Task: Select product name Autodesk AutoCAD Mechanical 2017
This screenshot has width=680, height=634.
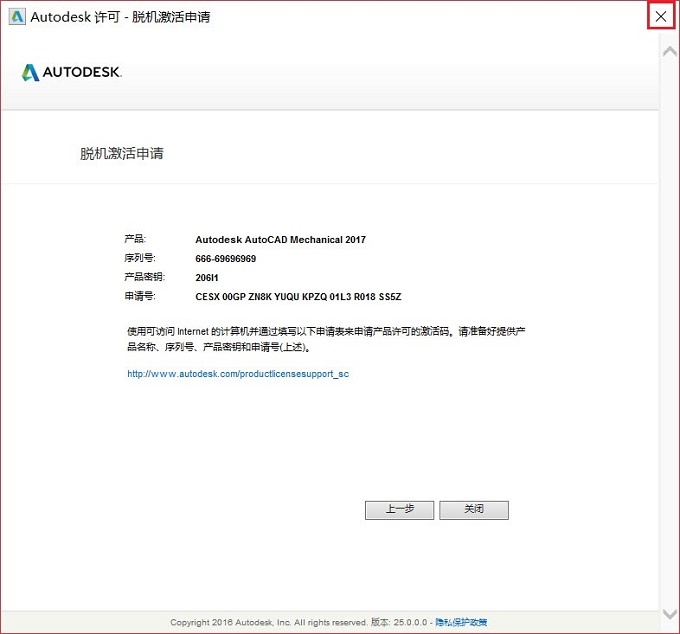Action: (281, 239)
